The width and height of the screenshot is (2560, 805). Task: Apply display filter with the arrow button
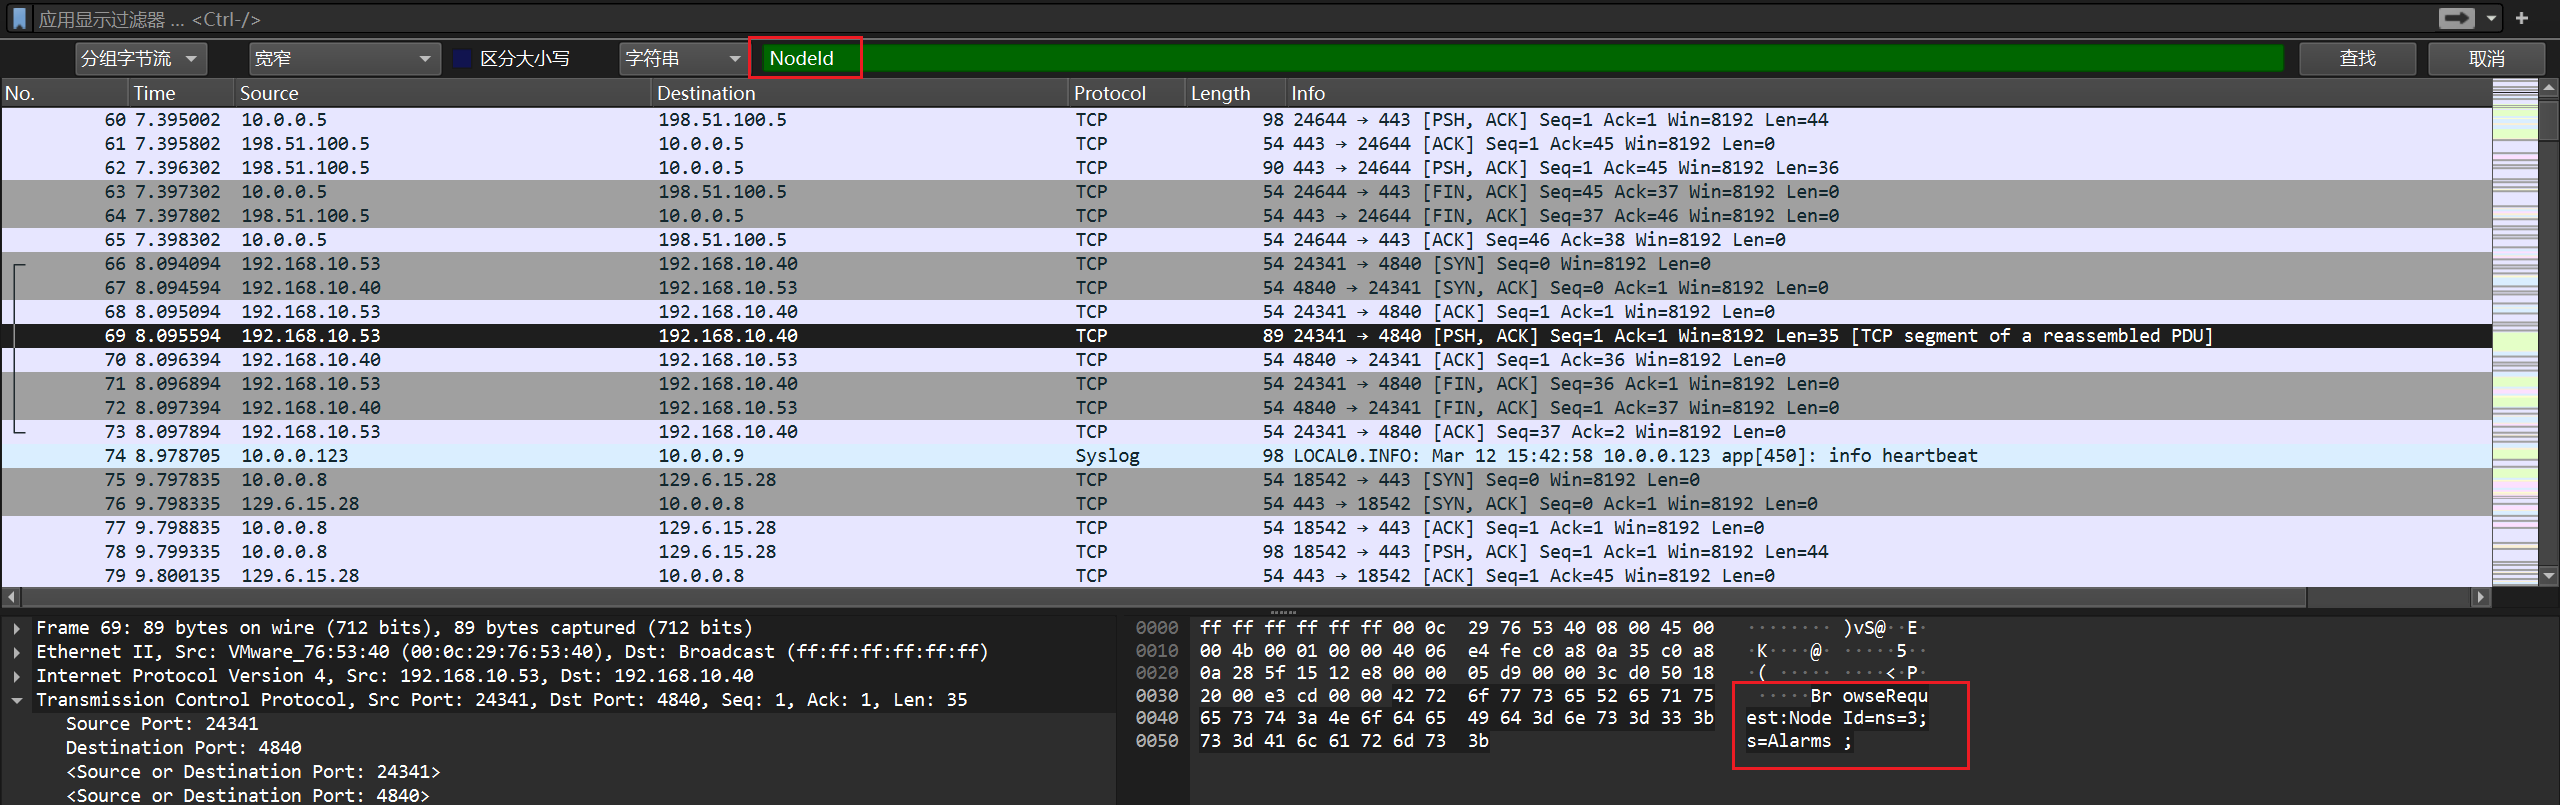click(x=2456, y=19)
